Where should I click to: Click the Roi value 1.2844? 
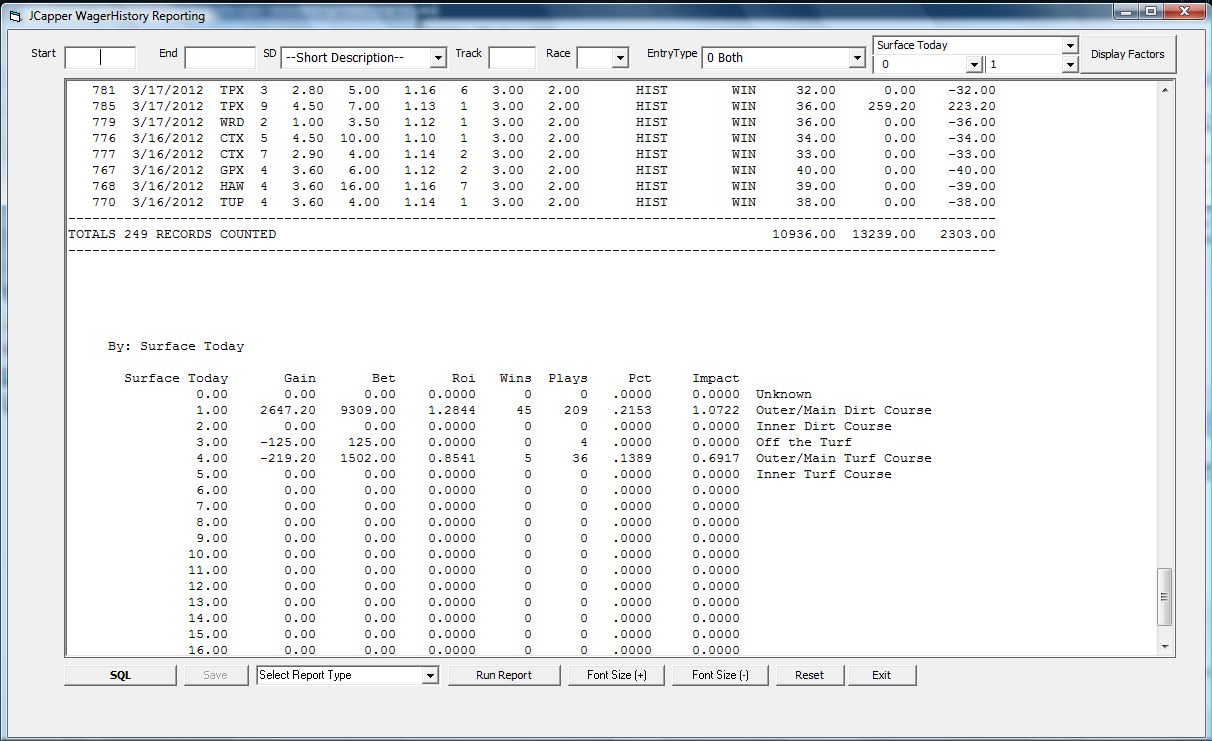(x=452, y=410)
